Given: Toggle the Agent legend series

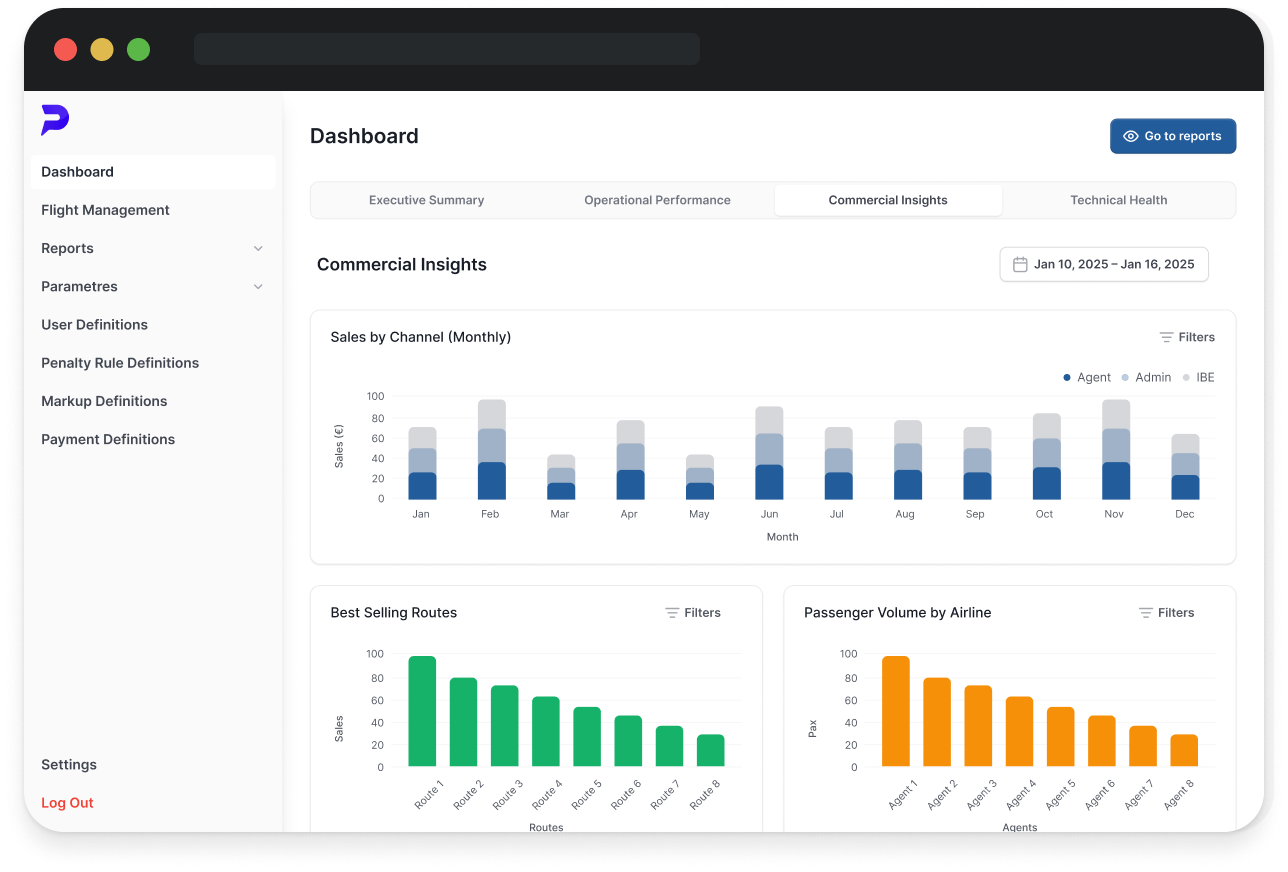Looking at the screenshot, I should 1086,378.
